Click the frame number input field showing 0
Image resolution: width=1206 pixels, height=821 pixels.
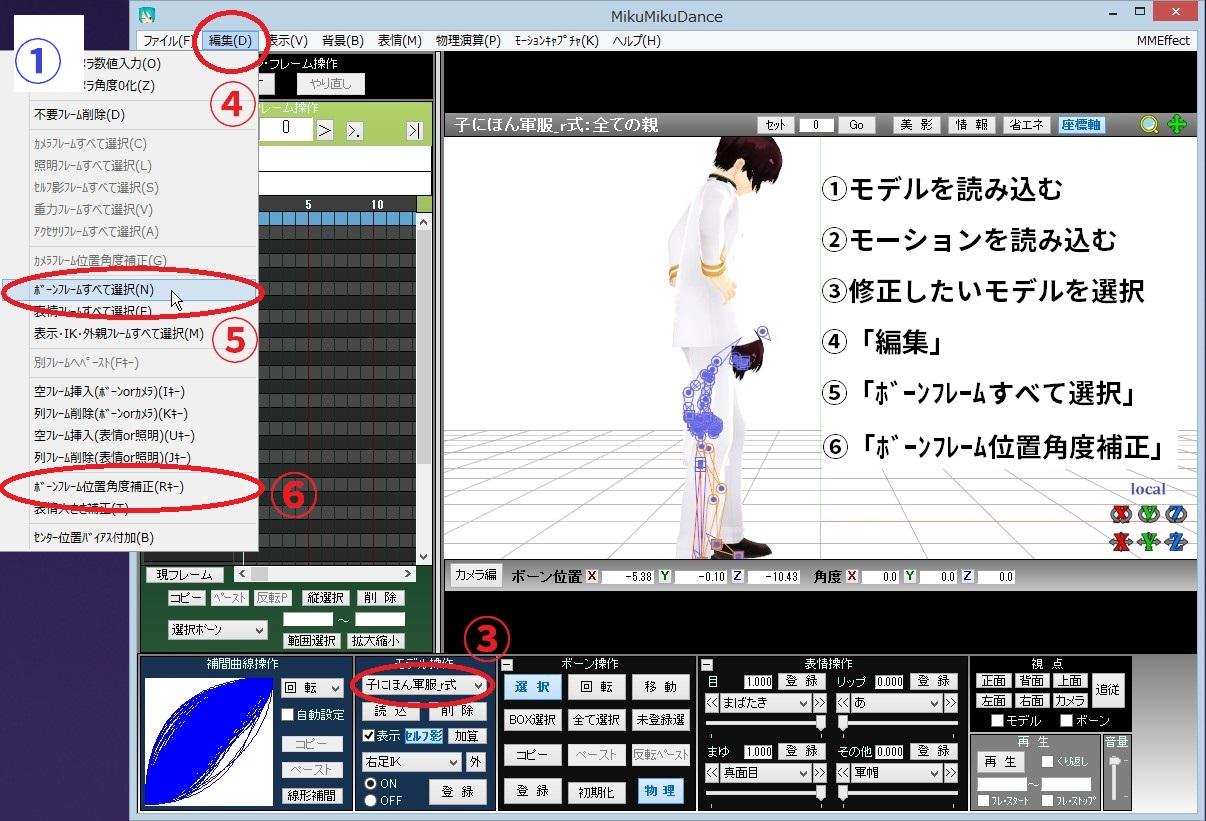click(x=285, y=128)
